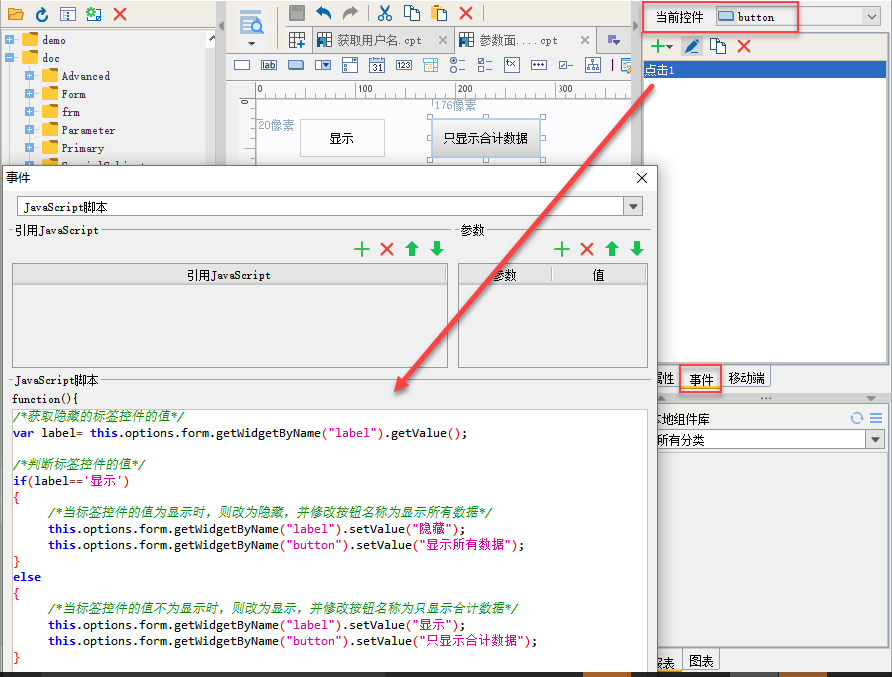
Task: Click the refresh icon in file tree toolbar
Action: click(41, 14)
